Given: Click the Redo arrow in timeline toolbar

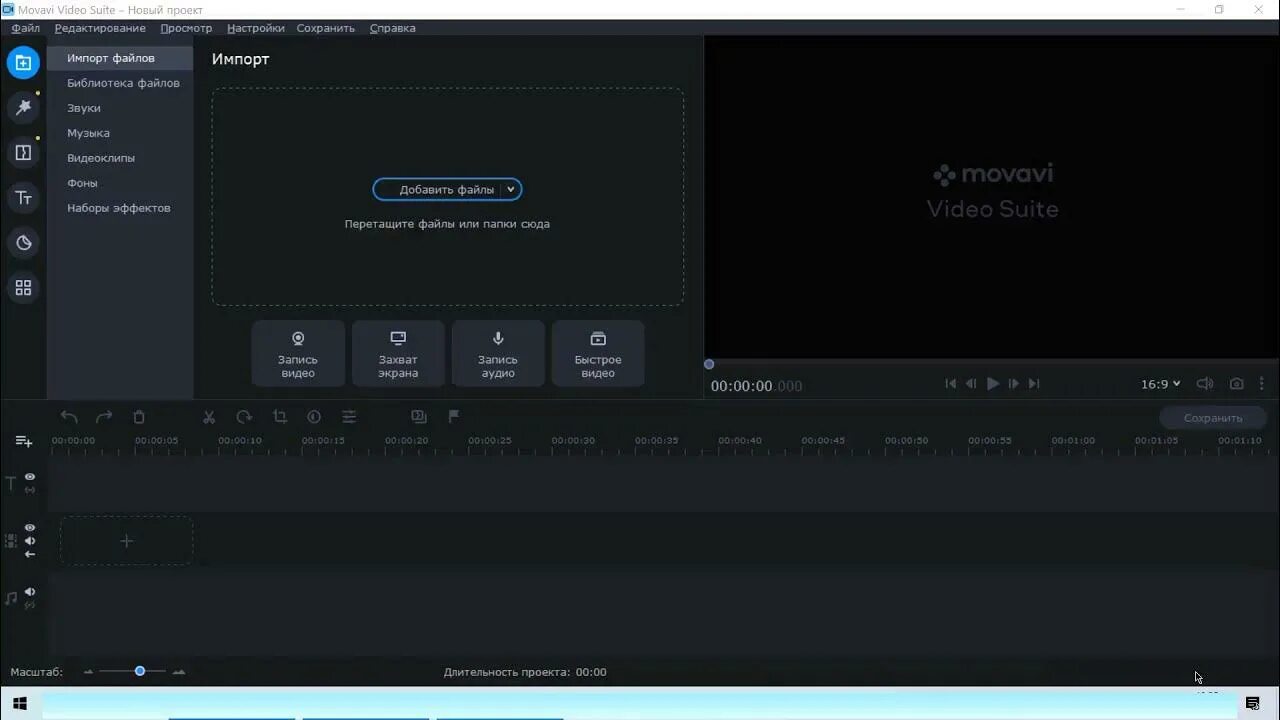Looking at the screenshot, I should click(104, 417).
